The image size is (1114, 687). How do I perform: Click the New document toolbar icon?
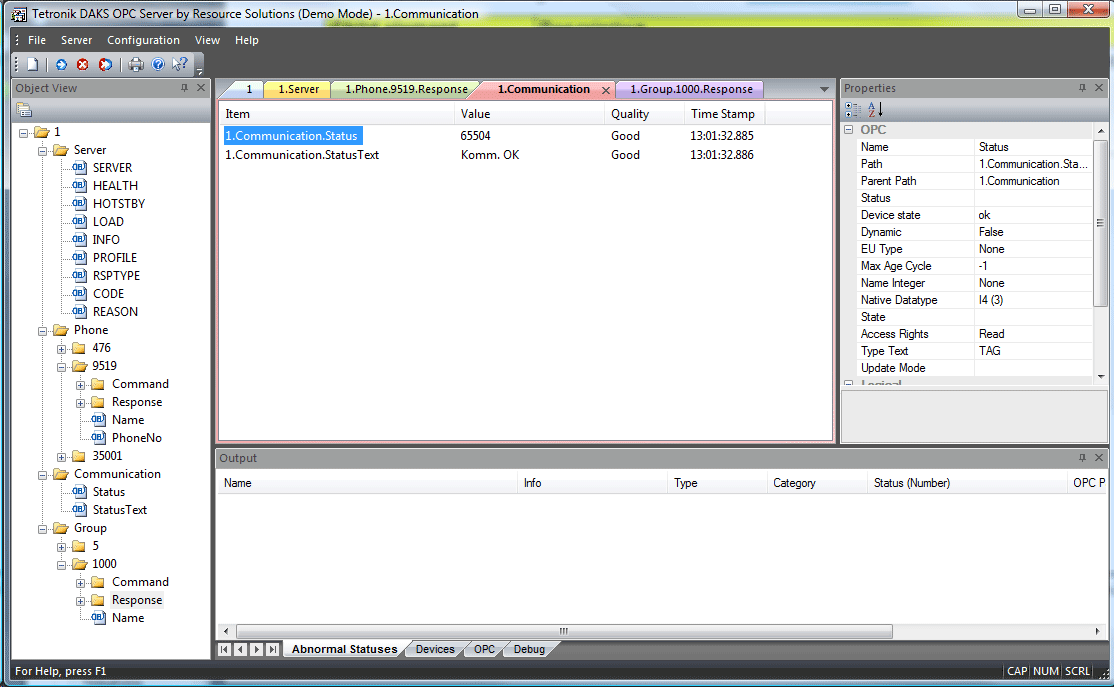[x=33, y=65]
